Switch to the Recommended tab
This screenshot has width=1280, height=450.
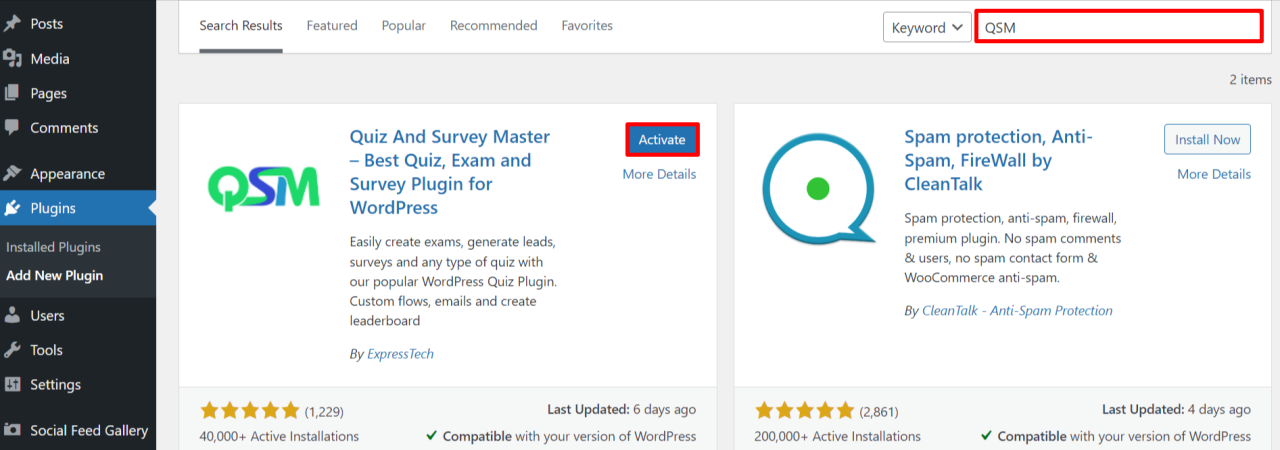[493, 25]
